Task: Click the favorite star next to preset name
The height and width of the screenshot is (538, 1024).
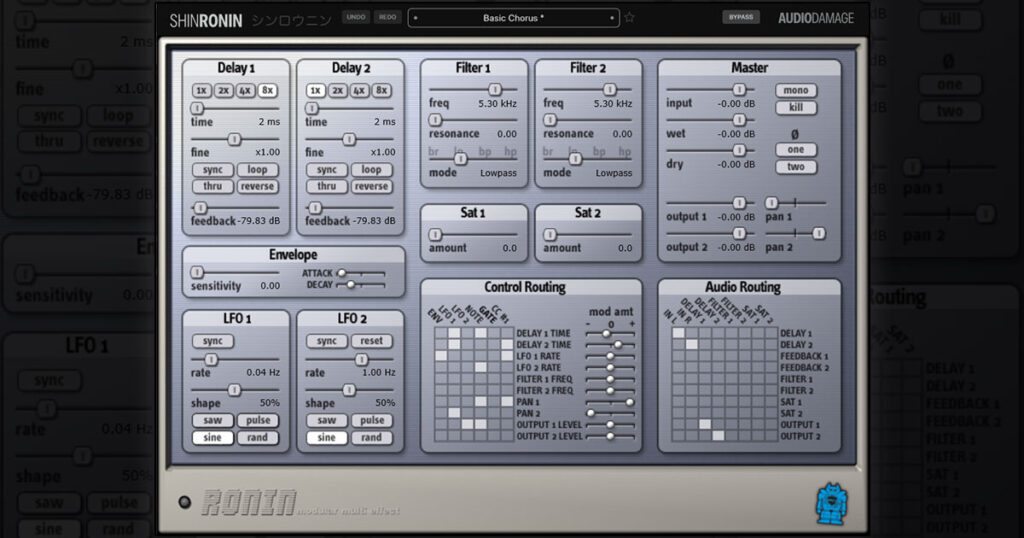Action: coord(629,18)
